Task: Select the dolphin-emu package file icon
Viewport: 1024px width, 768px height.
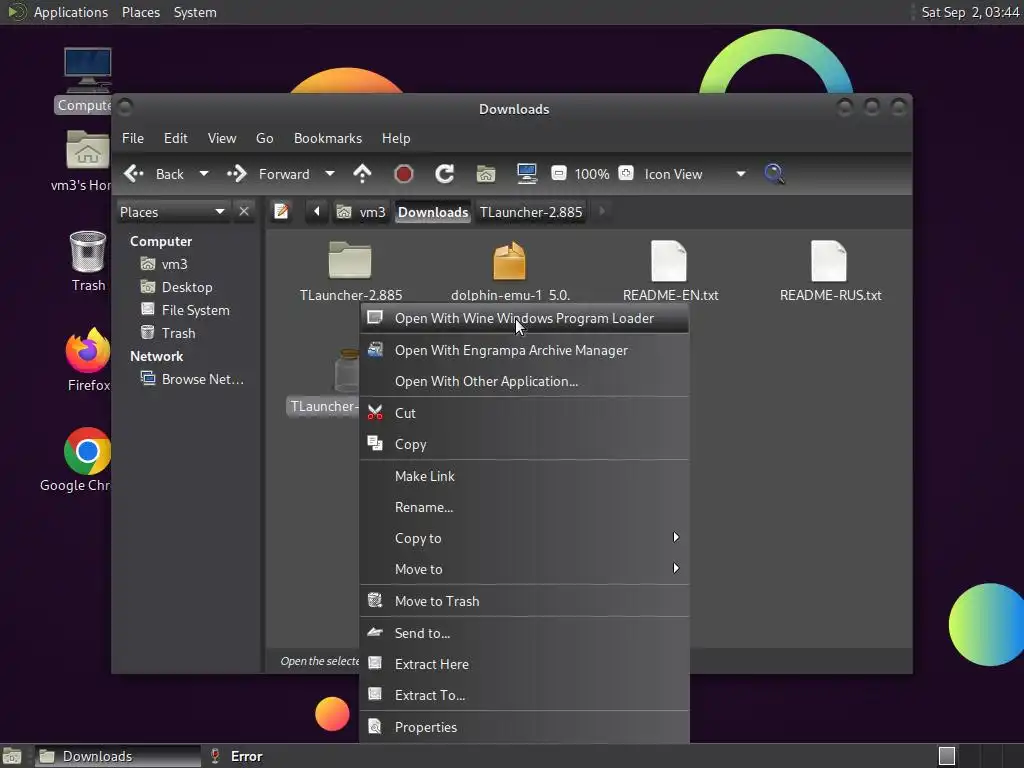Action: (x=509, y=260)
